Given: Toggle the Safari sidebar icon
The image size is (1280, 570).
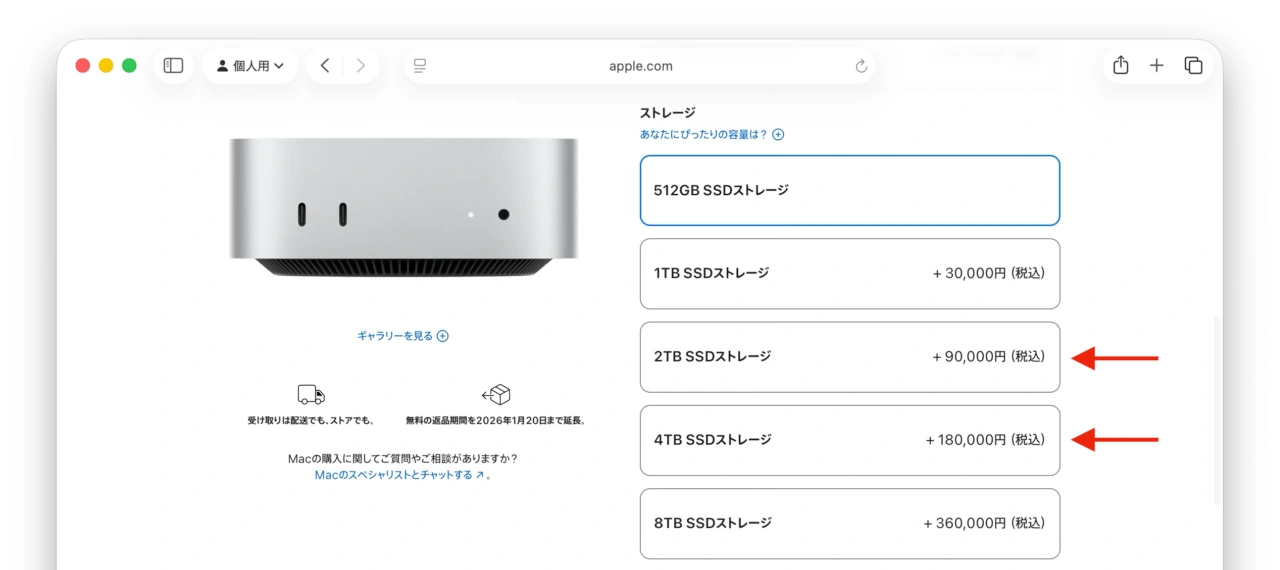Looking at the screenshot, I should [173, 66].
